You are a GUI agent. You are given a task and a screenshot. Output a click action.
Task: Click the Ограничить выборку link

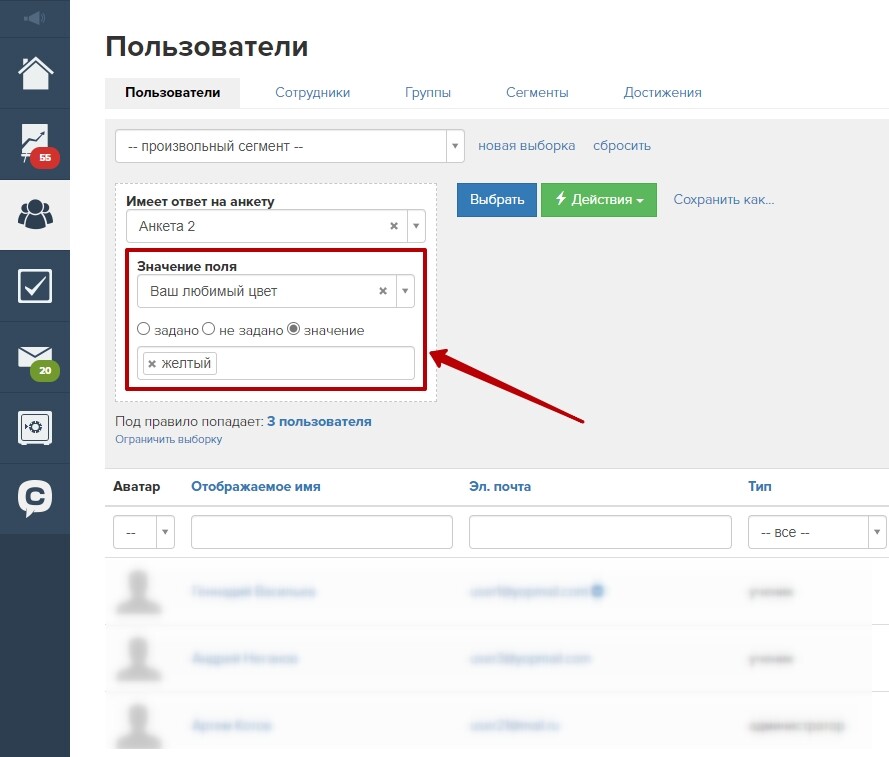pyautogui.click(x=168, y=439)
